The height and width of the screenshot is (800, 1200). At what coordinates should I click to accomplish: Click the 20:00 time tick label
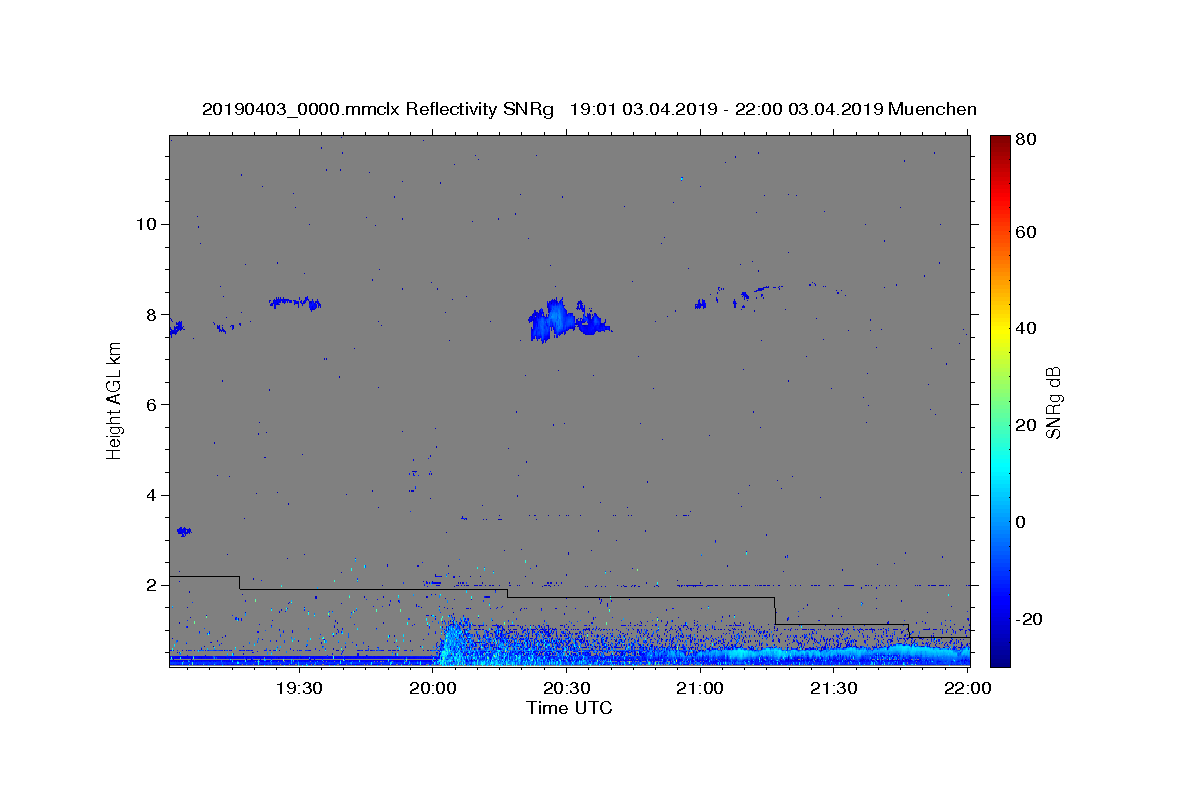coord(432,688)
